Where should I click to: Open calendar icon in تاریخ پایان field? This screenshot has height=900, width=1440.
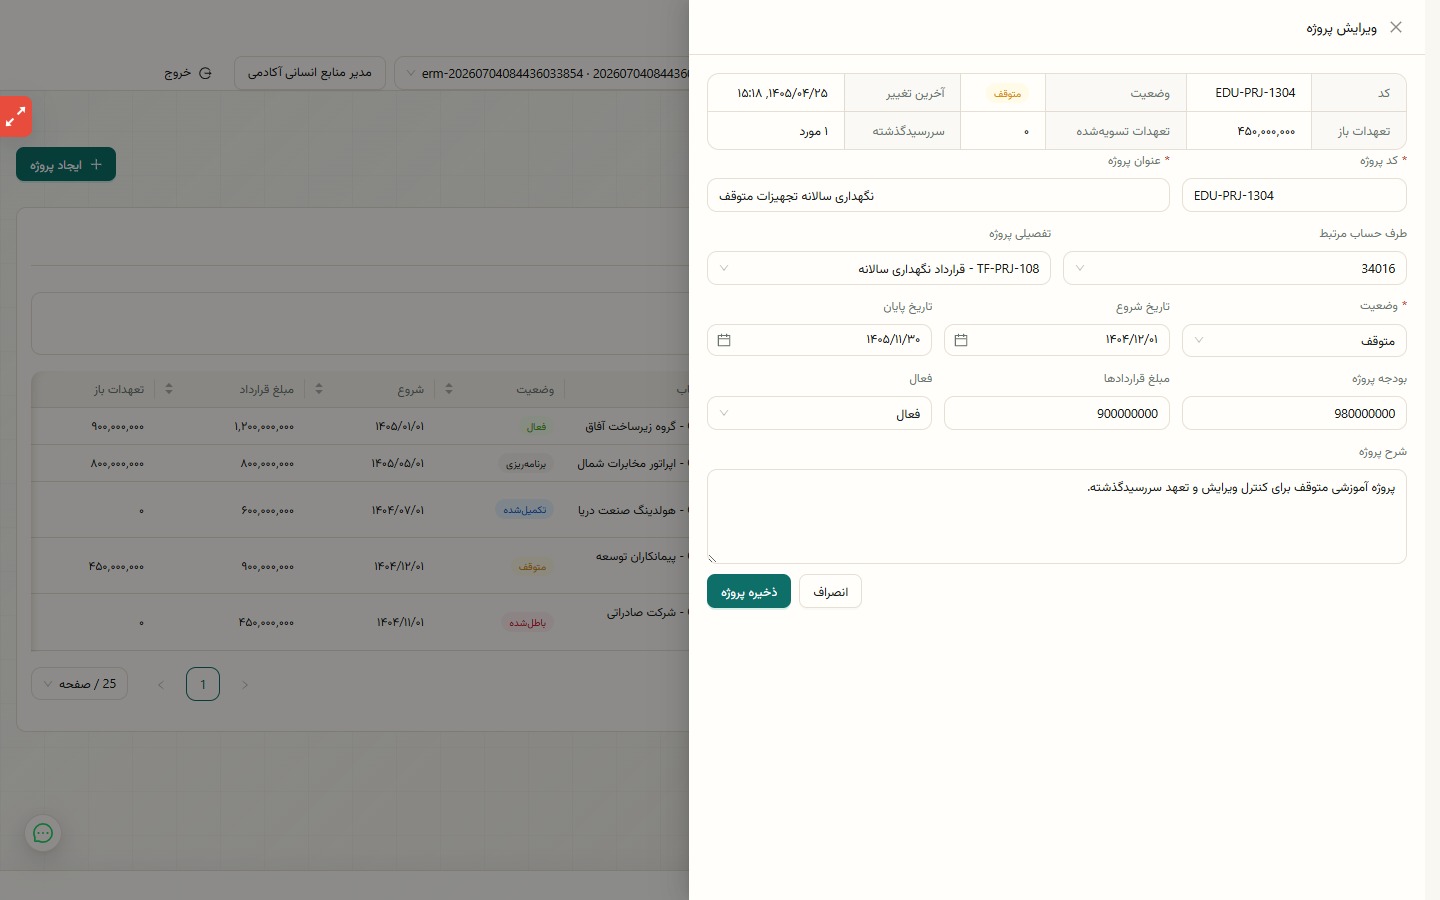coord(724,340)
